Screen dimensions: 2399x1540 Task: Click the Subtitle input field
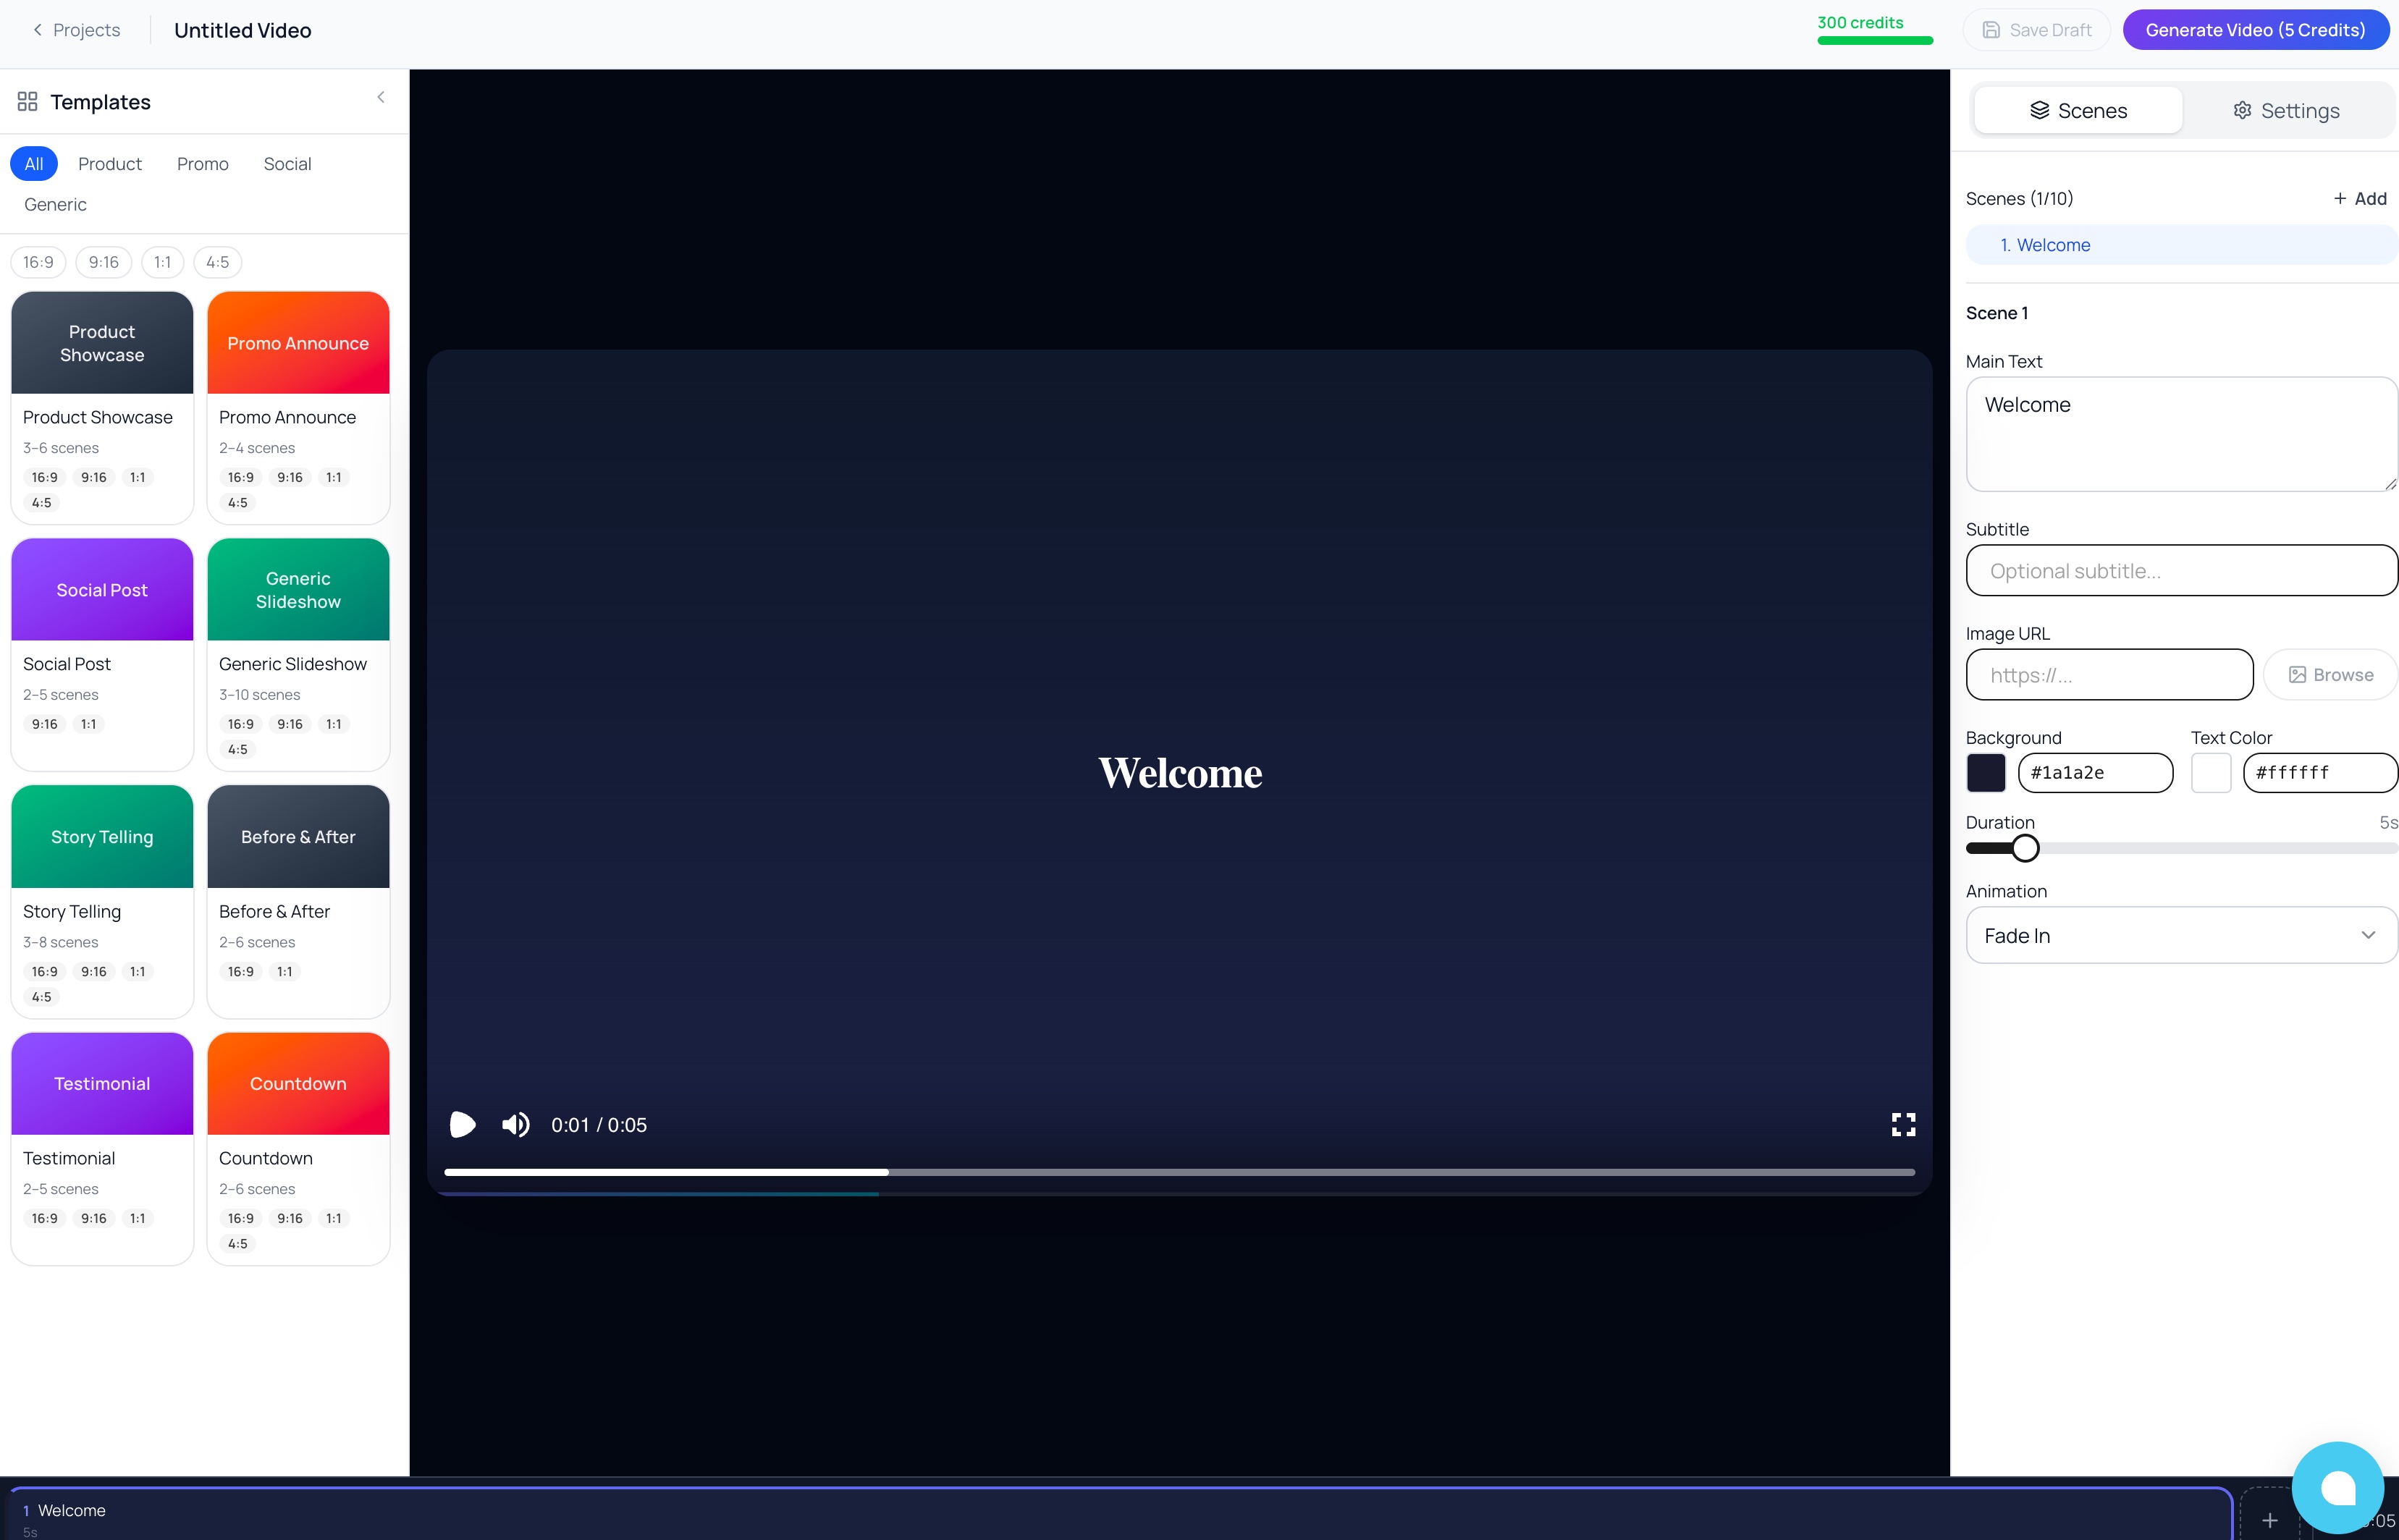pyautogui.click(x=2180, y=571)
